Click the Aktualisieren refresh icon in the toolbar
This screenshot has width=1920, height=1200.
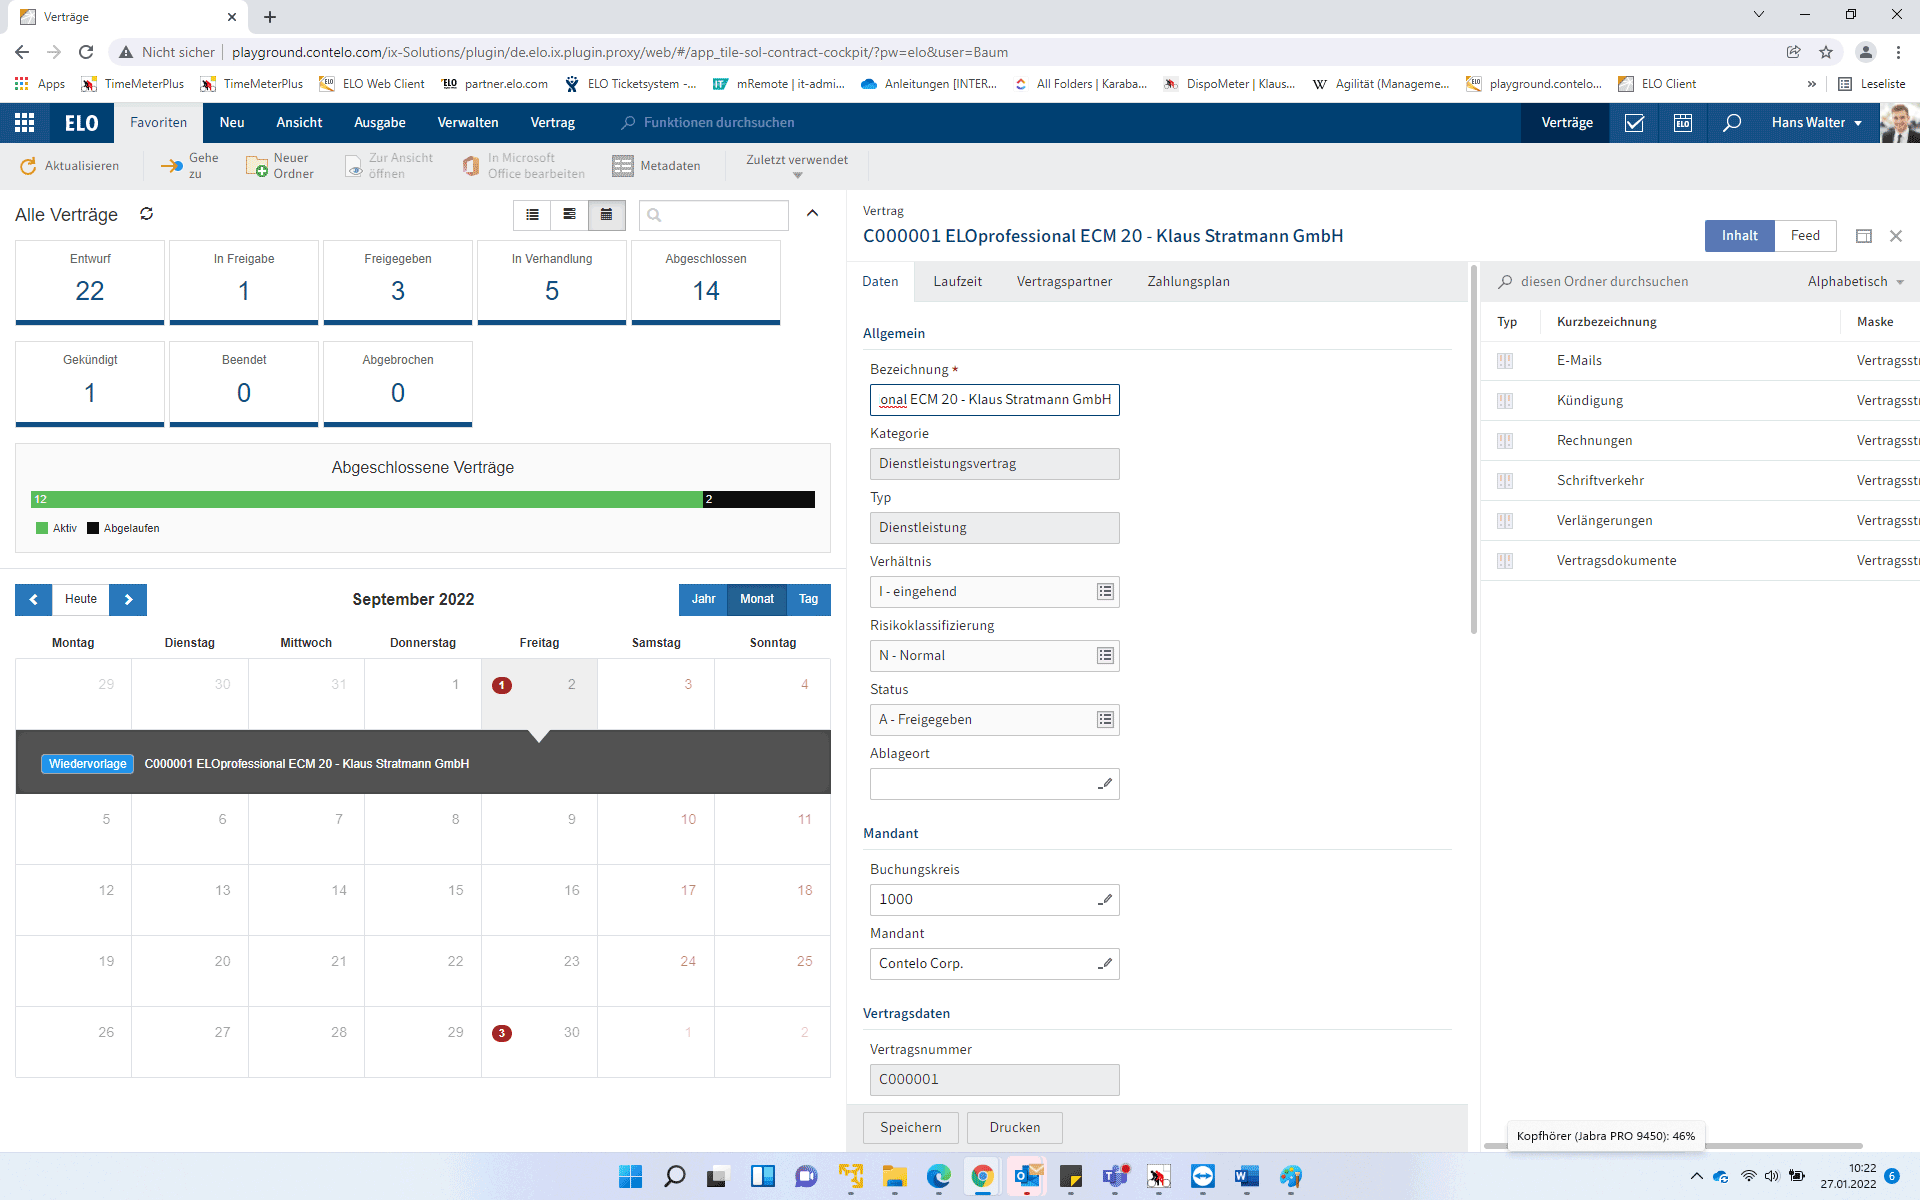coord(28,166)
